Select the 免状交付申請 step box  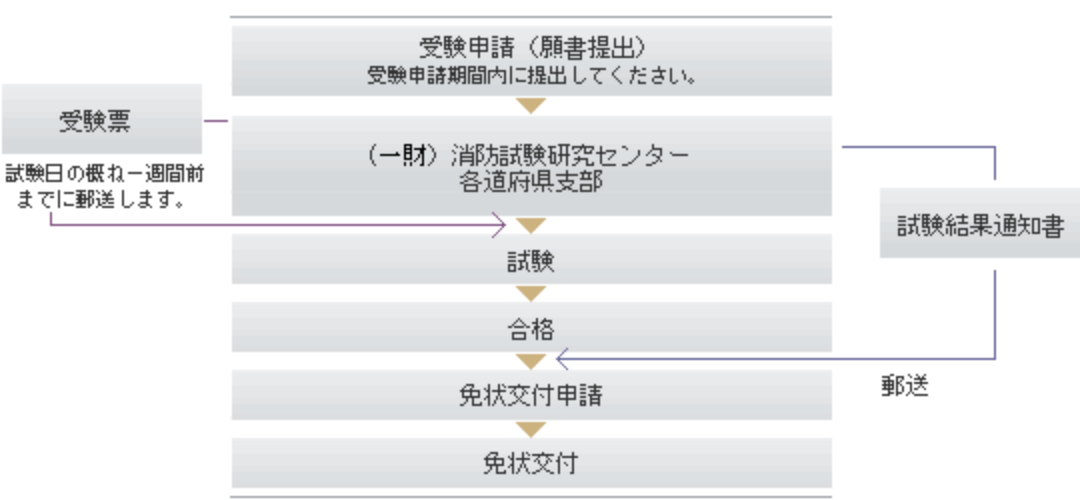531,395
